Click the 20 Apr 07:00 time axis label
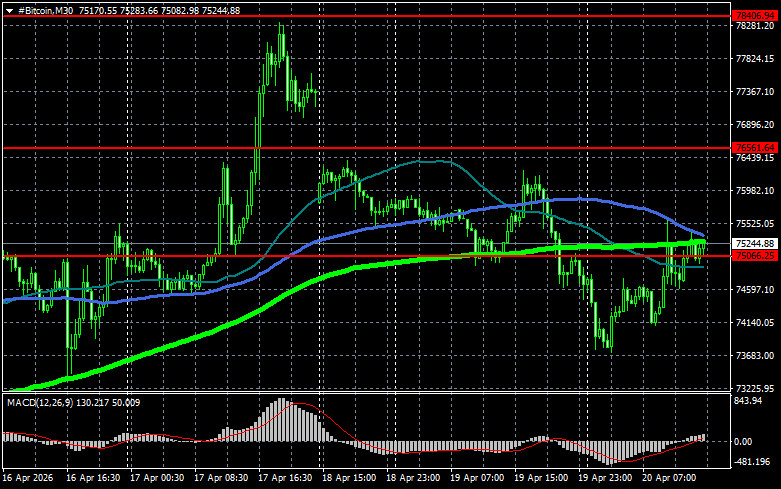The image size is (781, 489). point(669,478)
